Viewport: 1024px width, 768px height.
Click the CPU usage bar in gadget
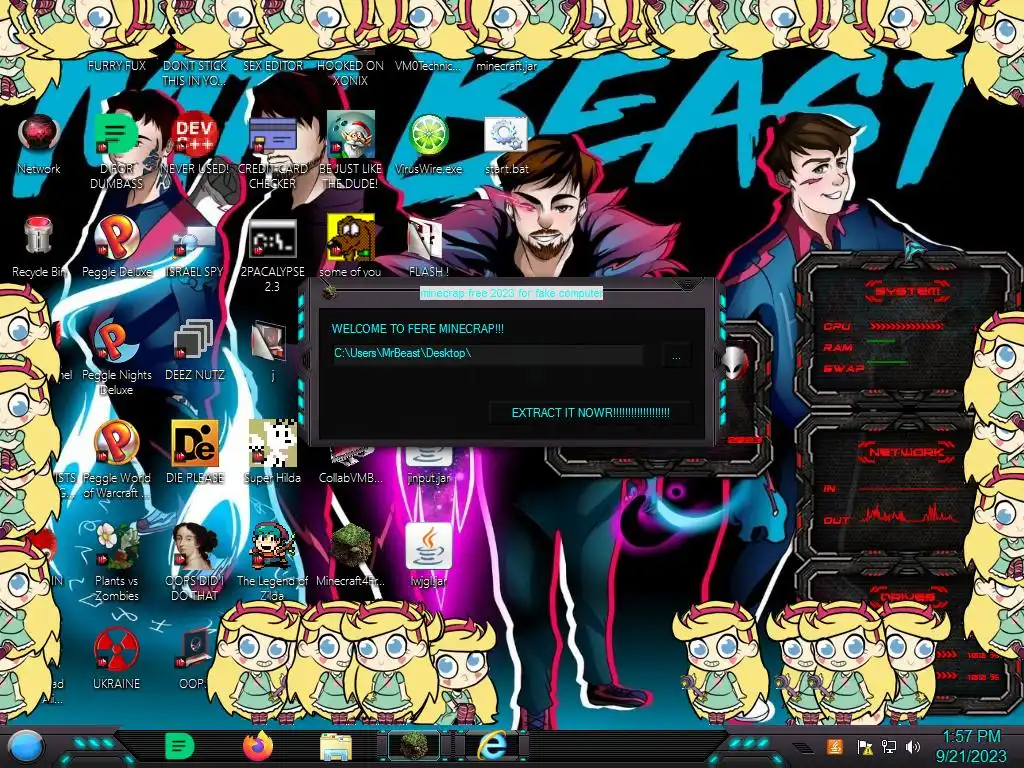coord(907,326)
